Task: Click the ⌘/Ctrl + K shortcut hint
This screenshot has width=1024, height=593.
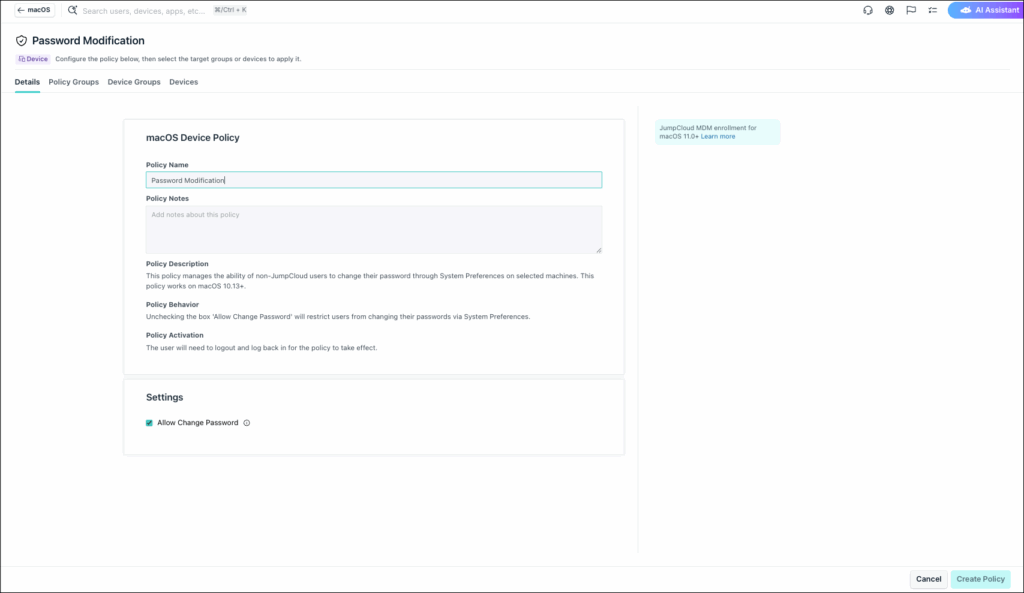Action: 230,10
